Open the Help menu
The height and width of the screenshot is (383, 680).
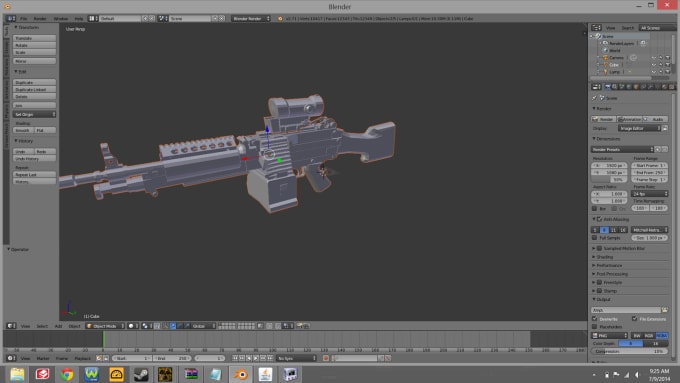click(78, 19)
